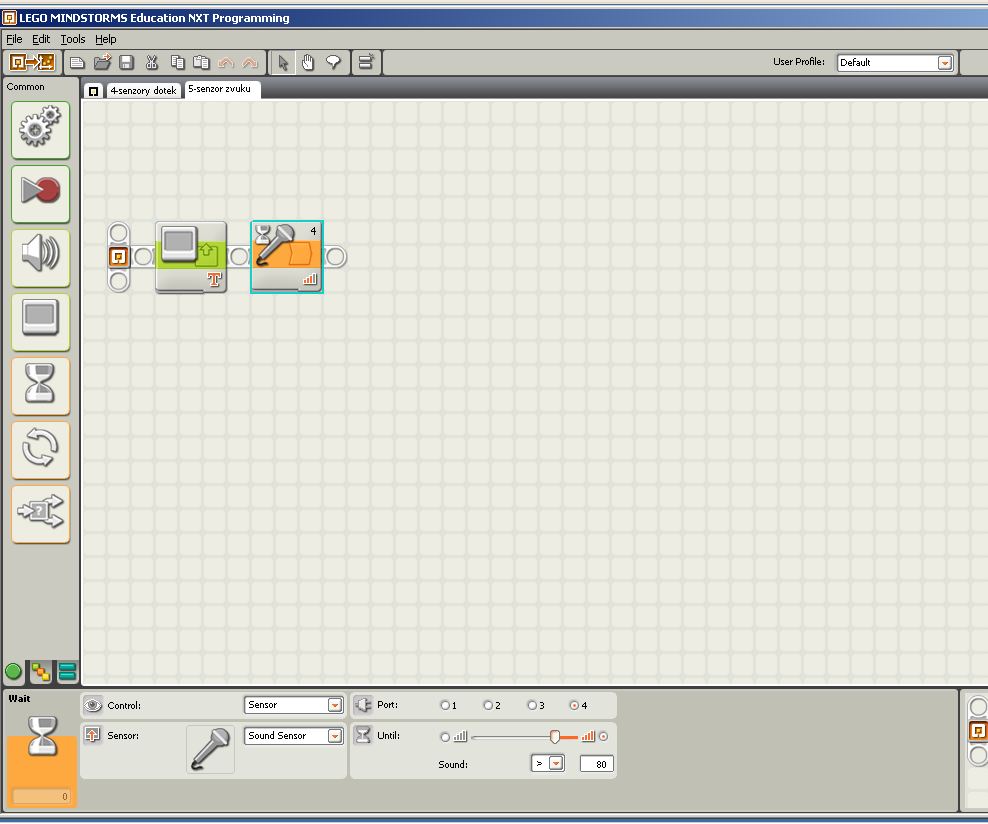
Task: Pick the Switch block from palette
Action: [40, 514]
